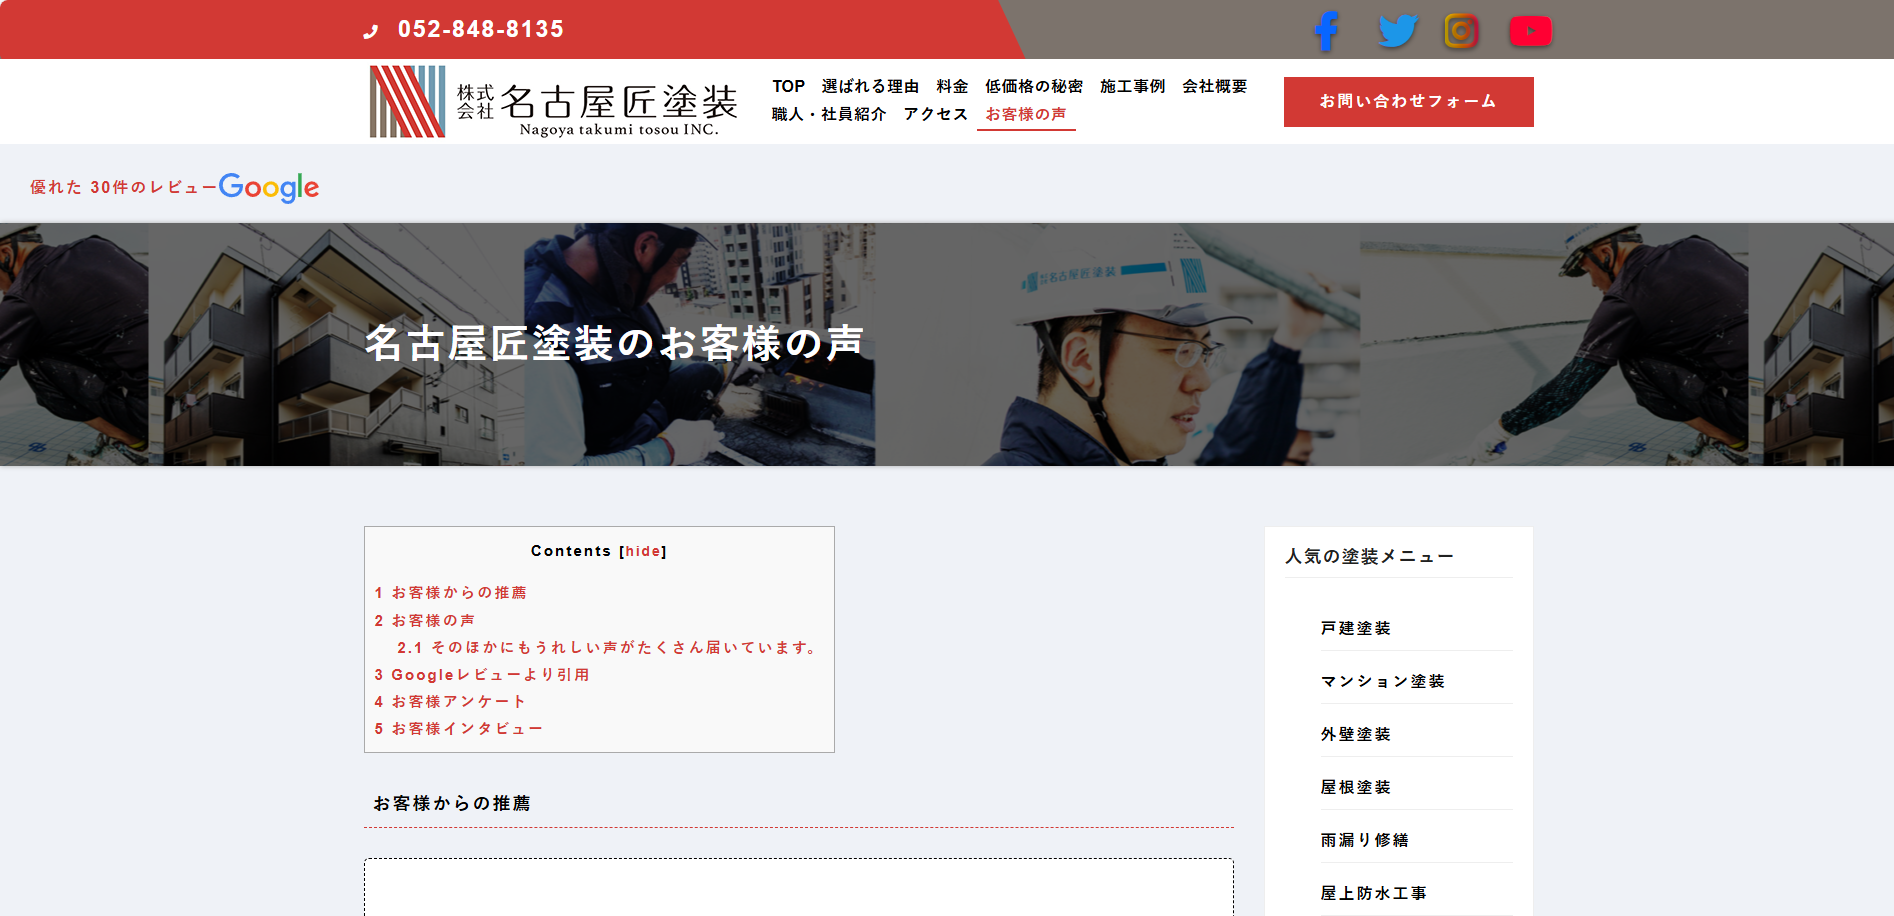Click the お問い合わせフォーム button
This screenshot has width=1894, height=916.
[1408, 102]
